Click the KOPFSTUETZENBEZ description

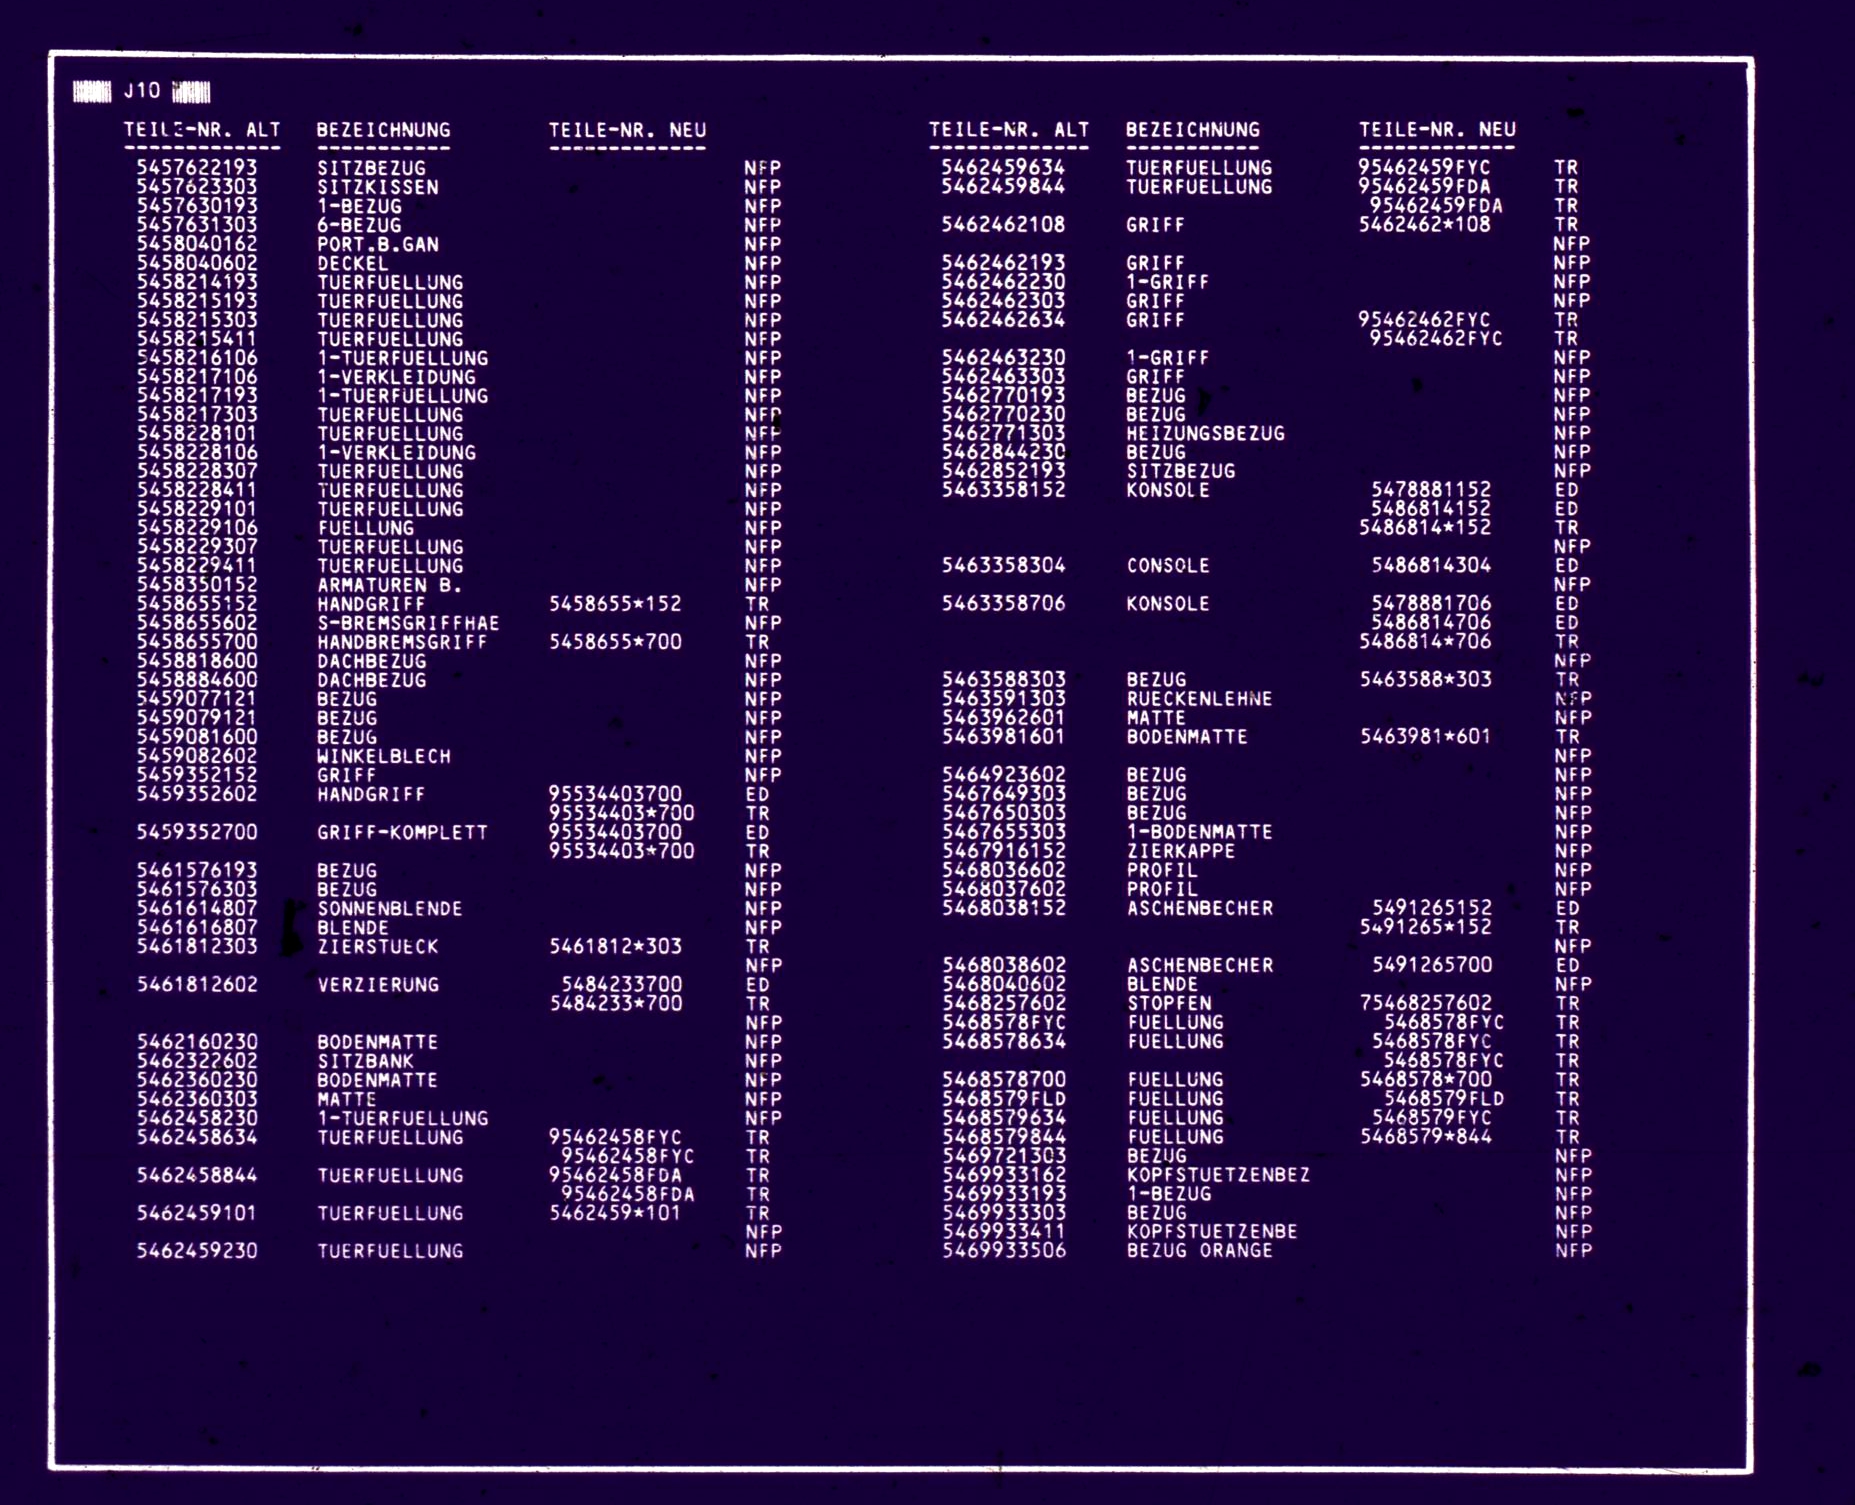pos(1217,1175)
